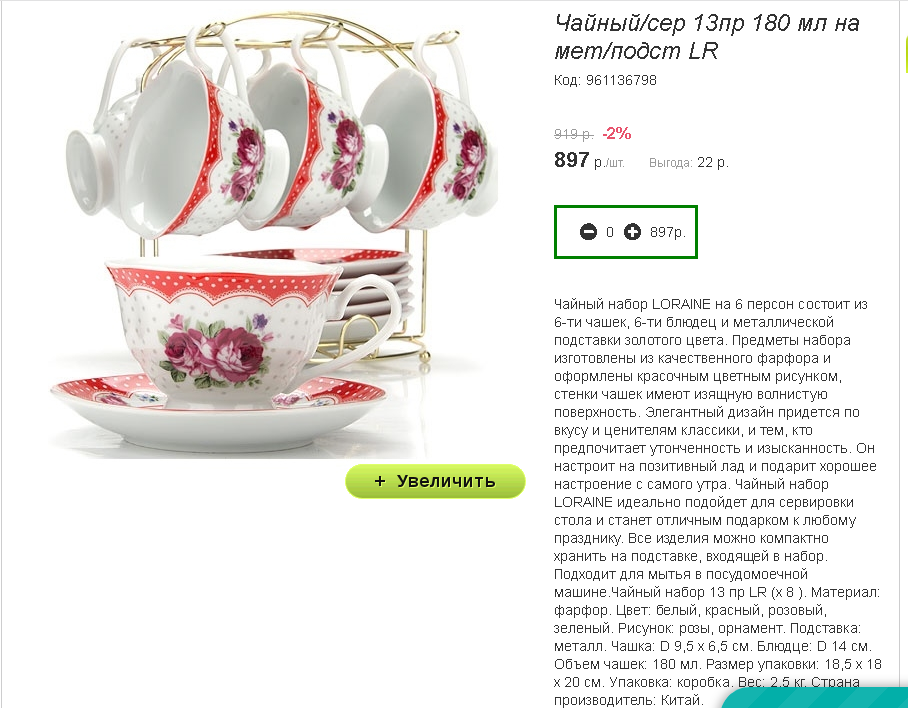Image resolution: width=908 pixels, height=708 pixels.
Task: Click the quantity value 0 field
Action: [610, 232]
